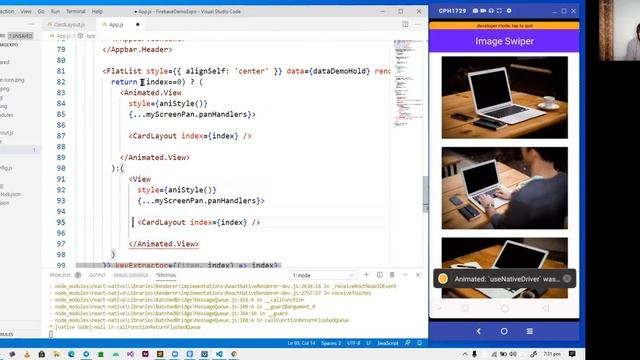Click the unsaved dot on App.js tab
640x360 pixels.
[x=138, y=24]
